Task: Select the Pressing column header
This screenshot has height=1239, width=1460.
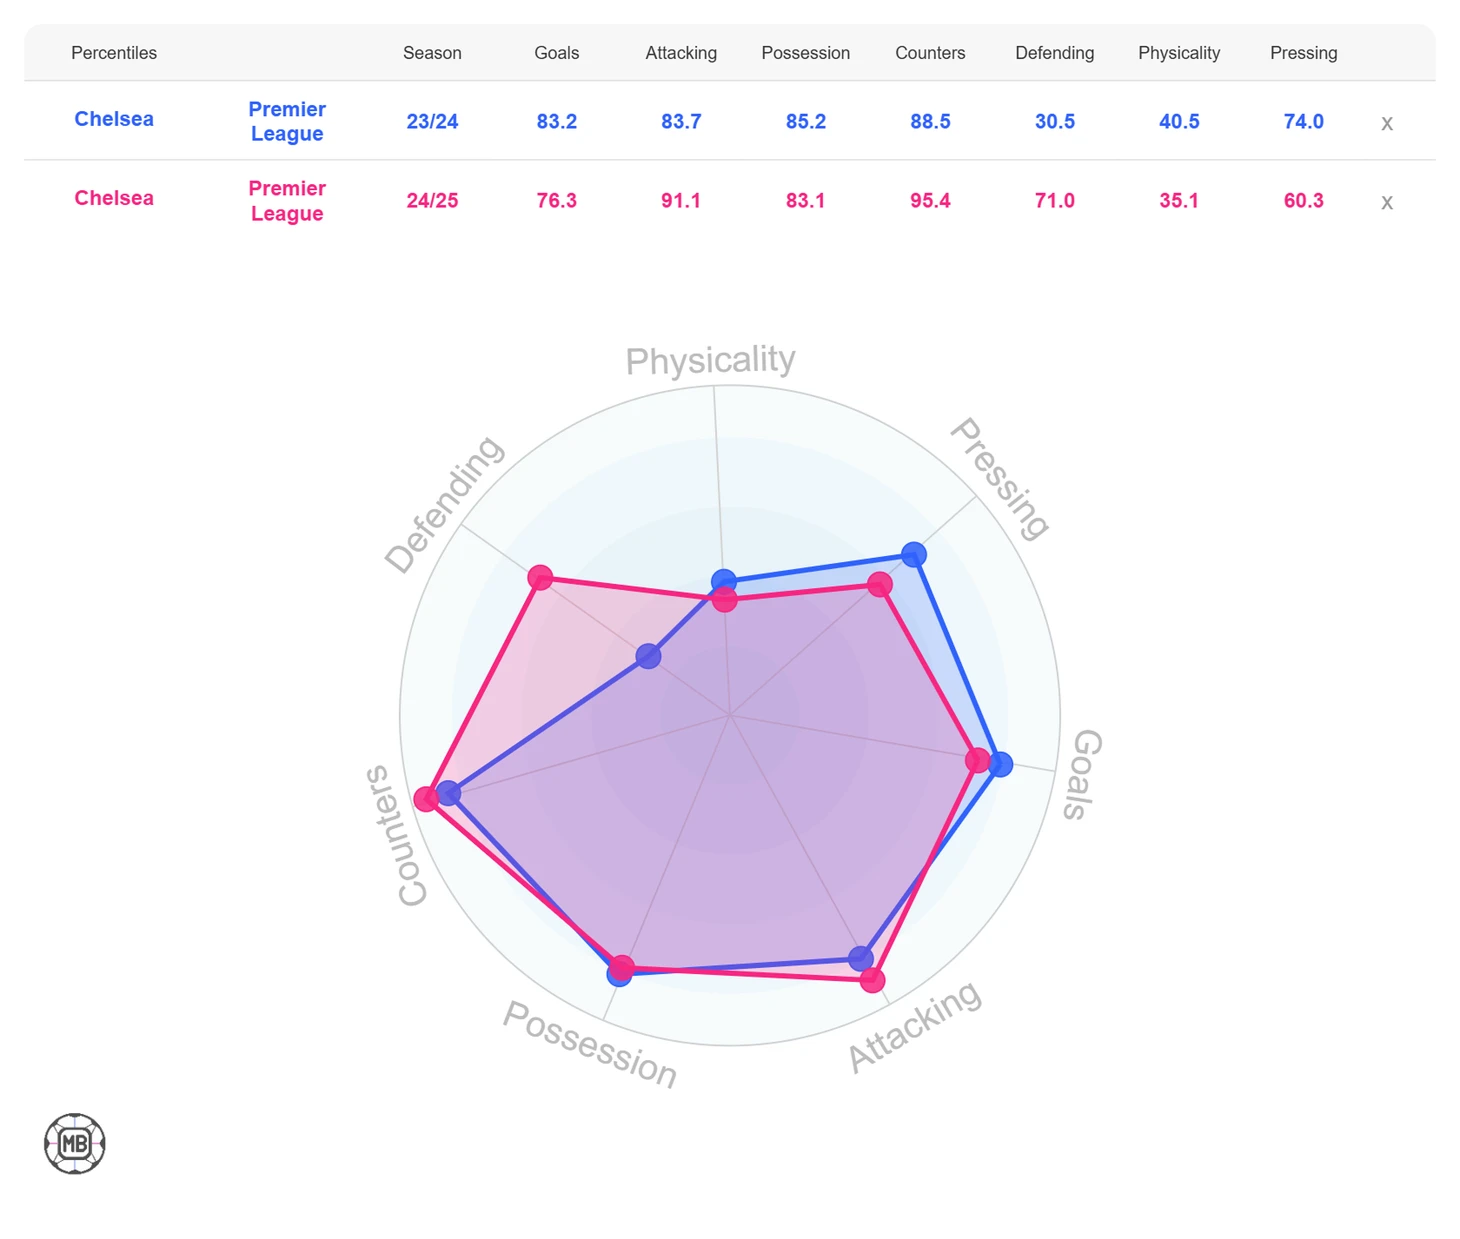Action: point(1303,53)
